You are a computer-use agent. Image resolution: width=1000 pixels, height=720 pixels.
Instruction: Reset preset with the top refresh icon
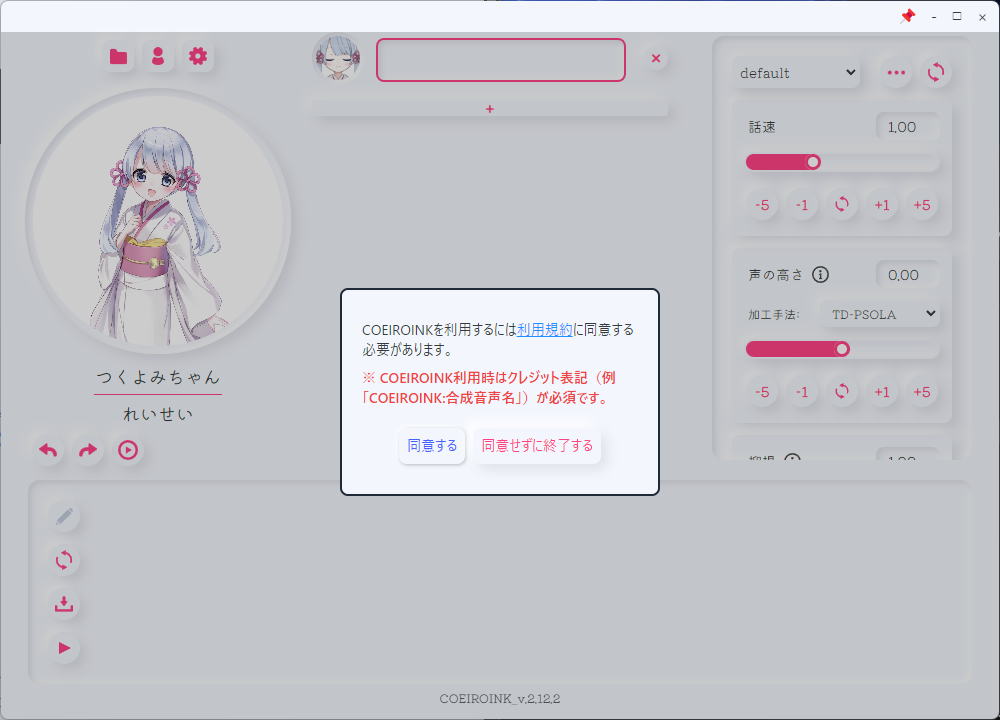click(x=936, y=73)
